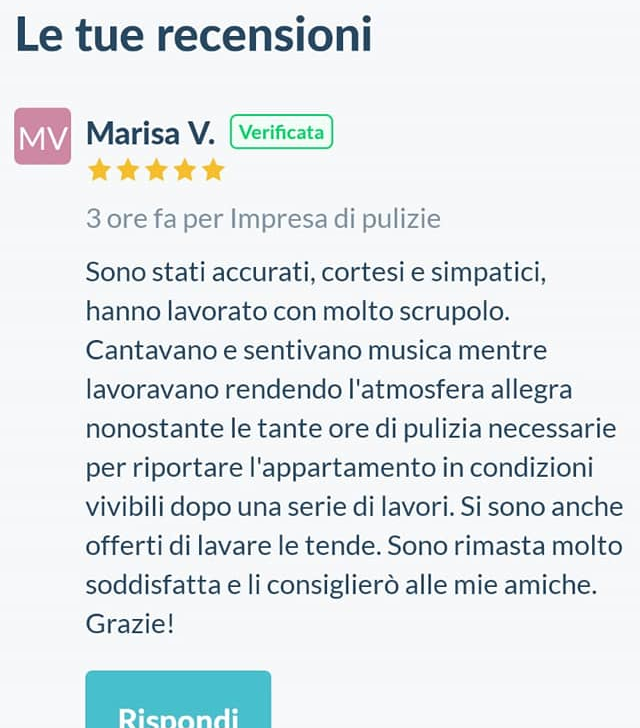Click the line starting "nonostante le tante ore"
Screen dimensions: 640x728
tap(350, 429)
